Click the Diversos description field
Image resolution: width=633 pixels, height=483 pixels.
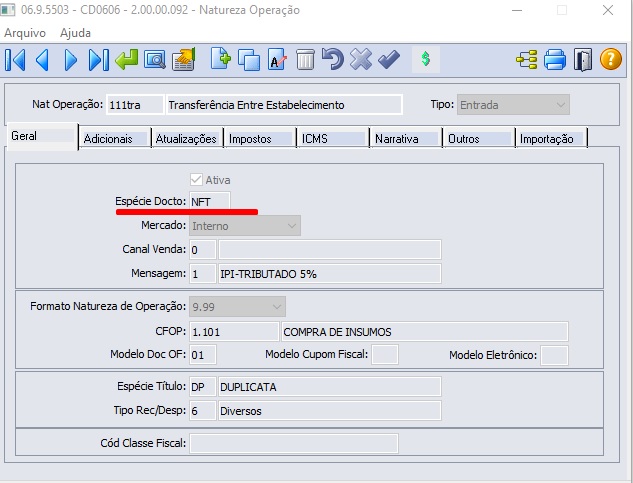point(329,411)
